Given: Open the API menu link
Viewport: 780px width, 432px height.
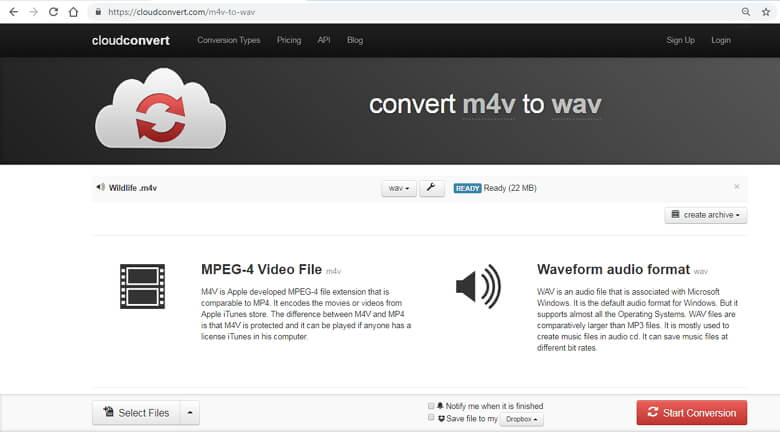Looking at the screenshot, I should [324, 40].
